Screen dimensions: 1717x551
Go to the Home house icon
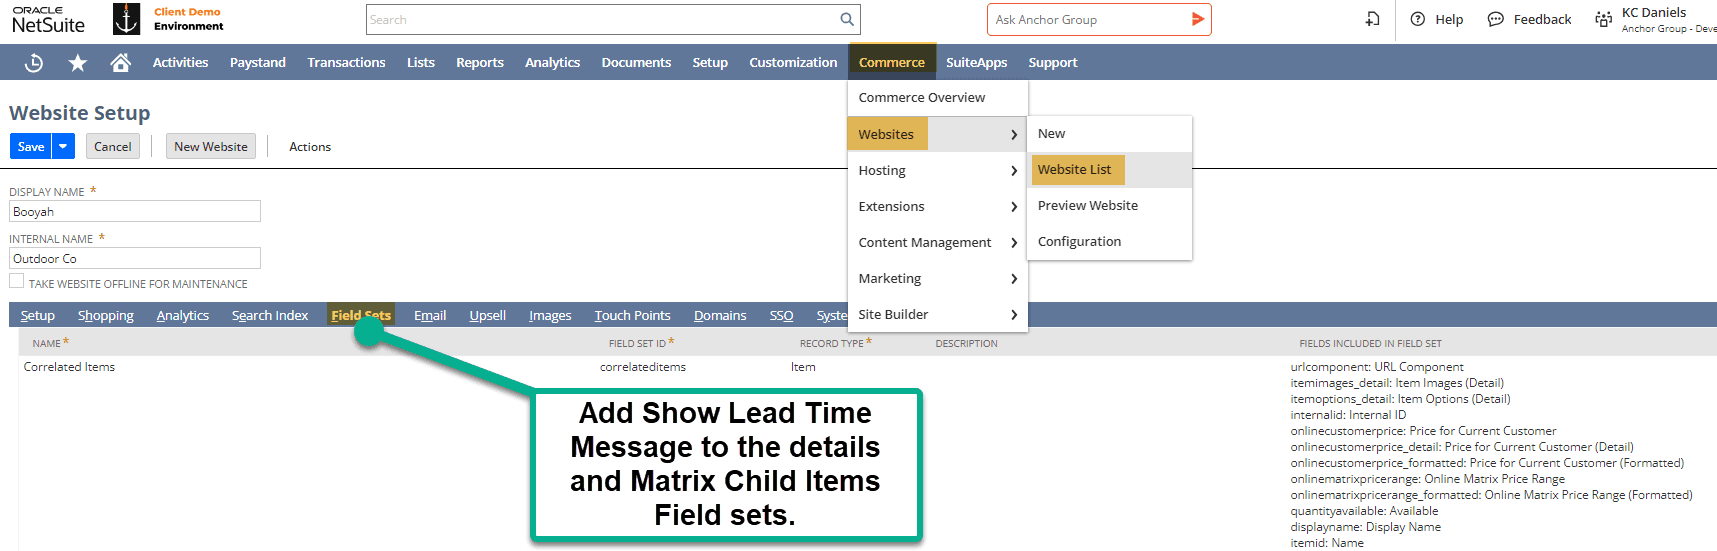pos(120,62)
